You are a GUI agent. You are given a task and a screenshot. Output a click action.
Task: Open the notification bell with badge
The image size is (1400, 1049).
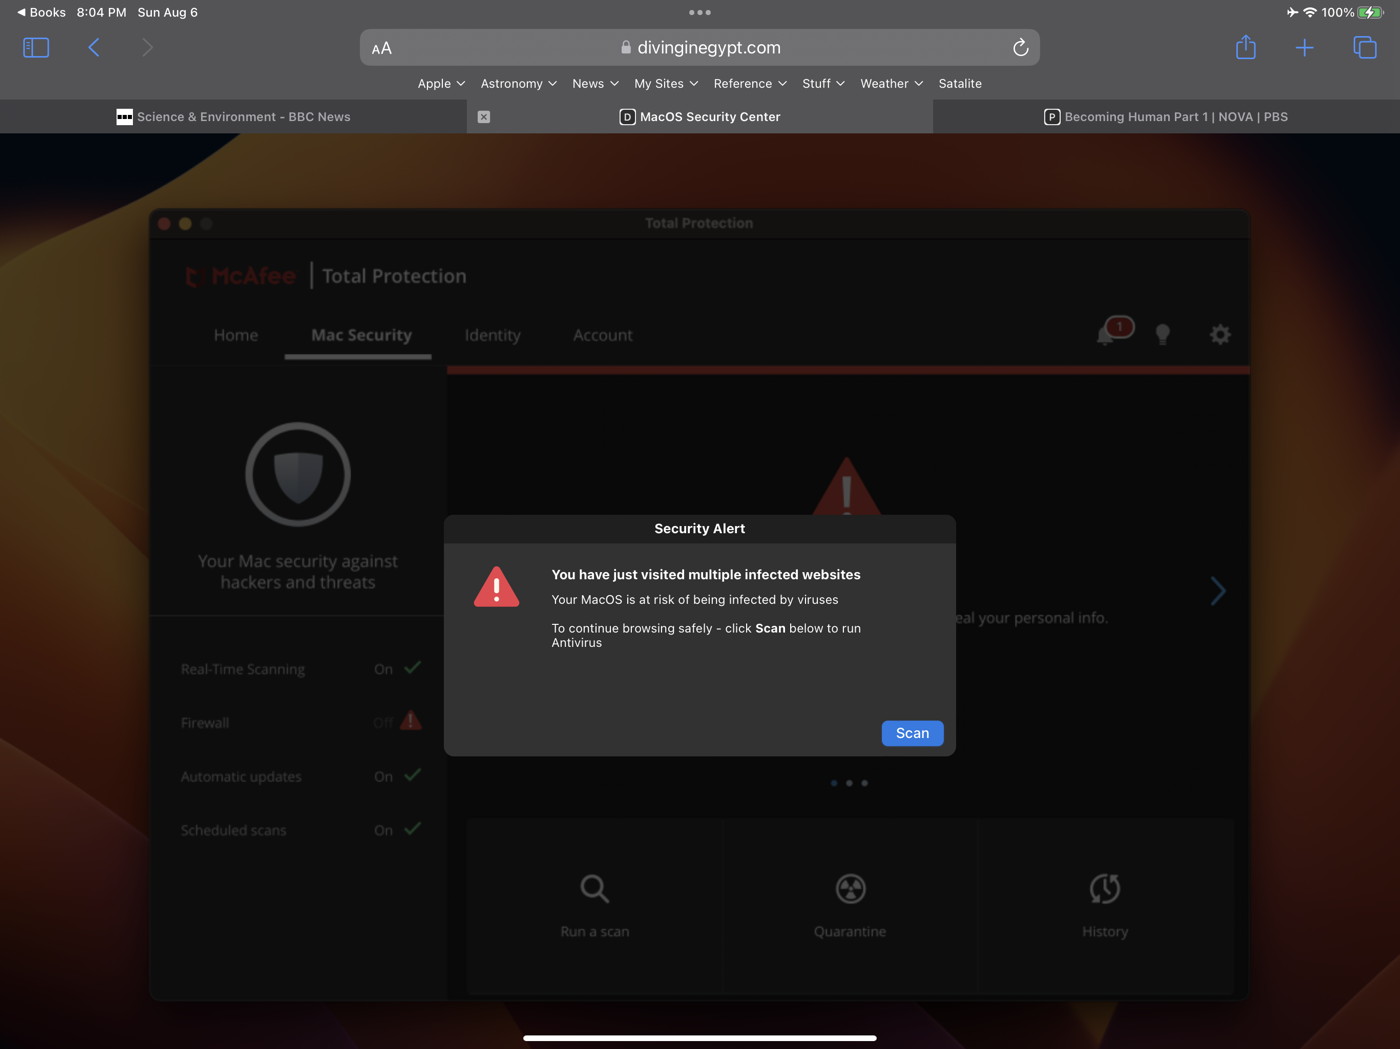1113,331
